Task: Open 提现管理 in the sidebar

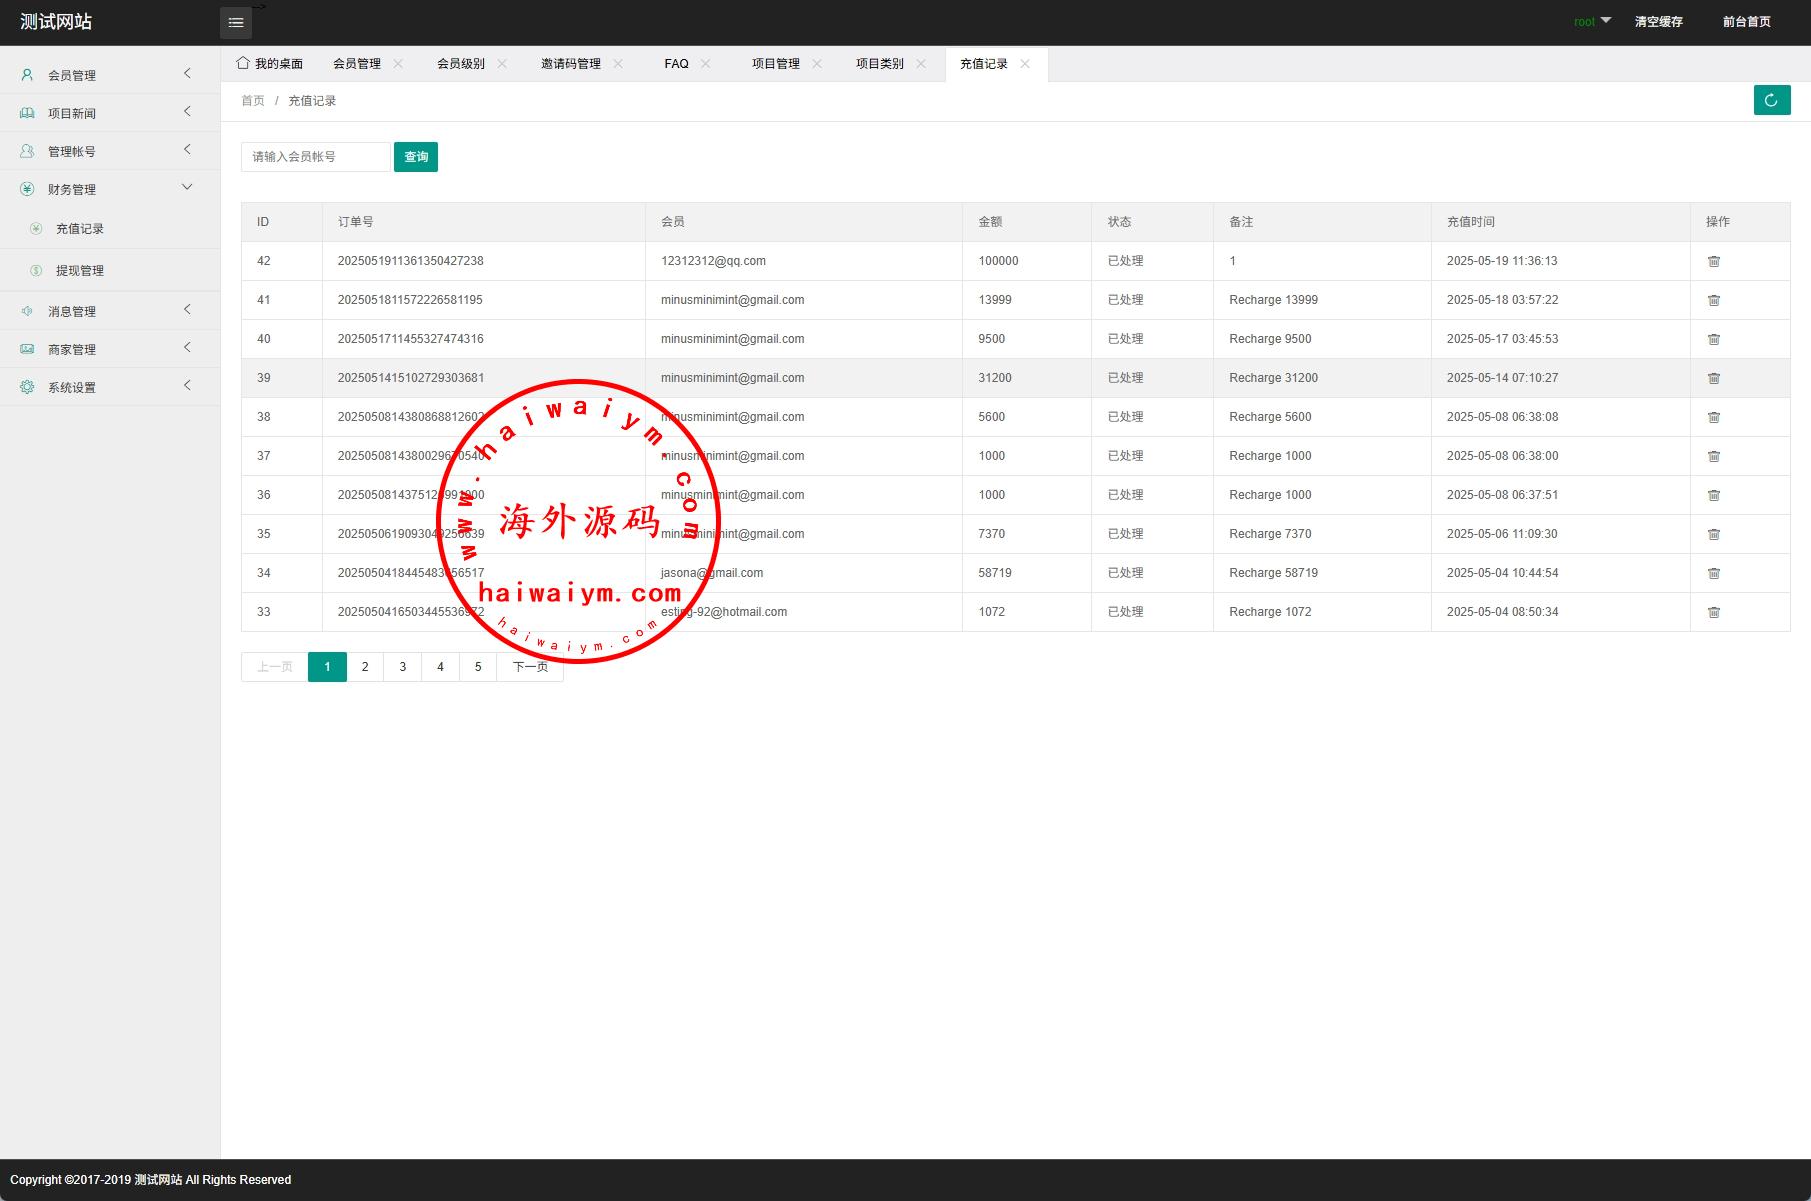Action: tap(80, 270)
